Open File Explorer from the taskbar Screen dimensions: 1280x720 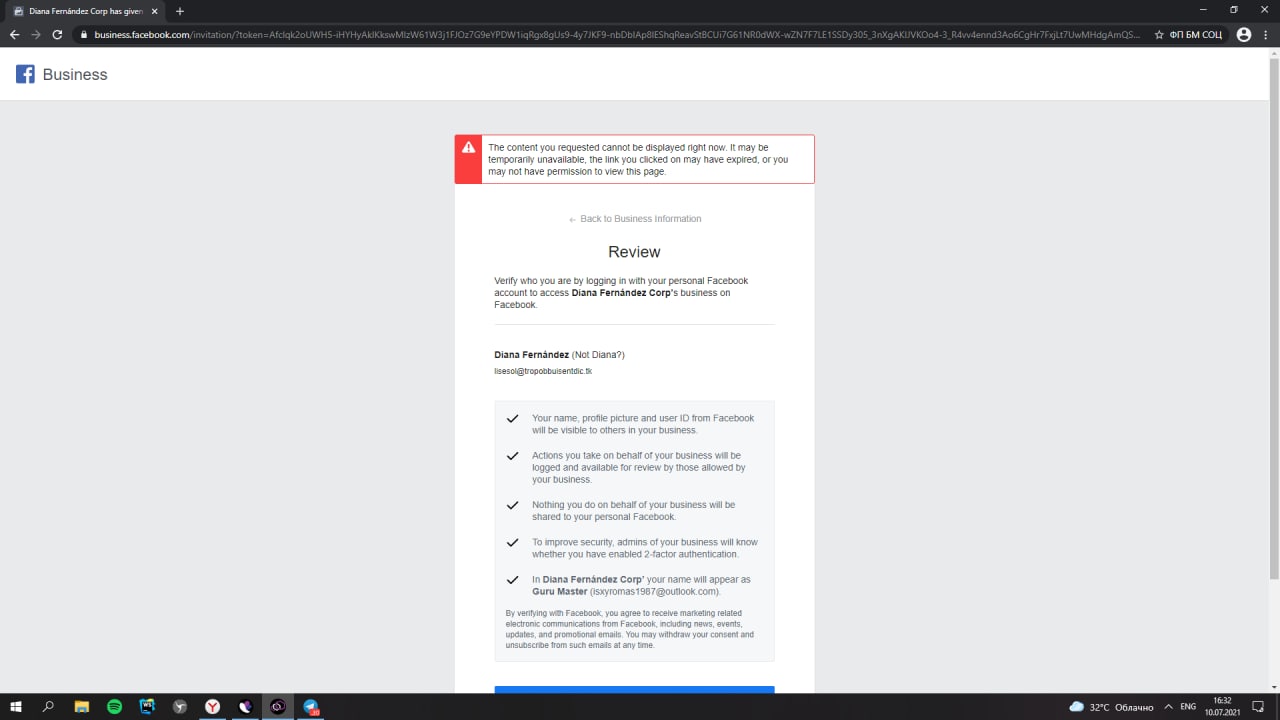click(x=82, y=707)
